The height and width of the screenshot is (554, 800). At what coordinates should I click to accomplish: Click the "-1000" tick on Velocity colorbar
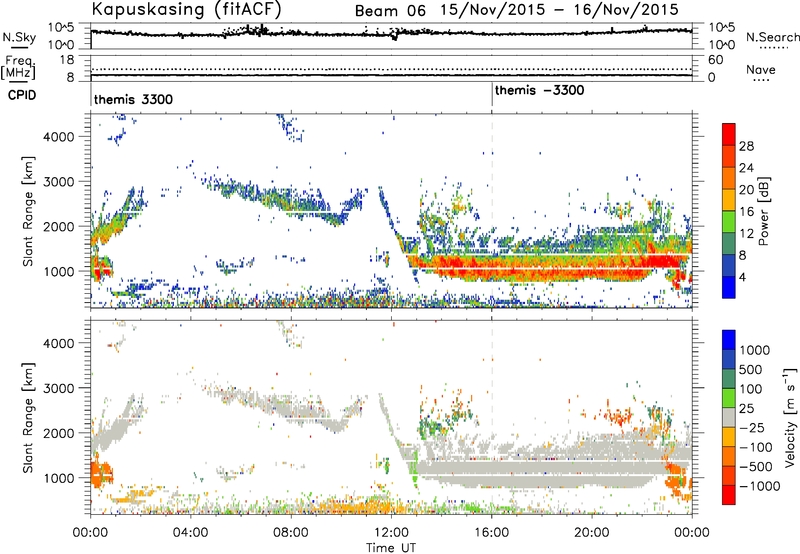click(759, 486)
